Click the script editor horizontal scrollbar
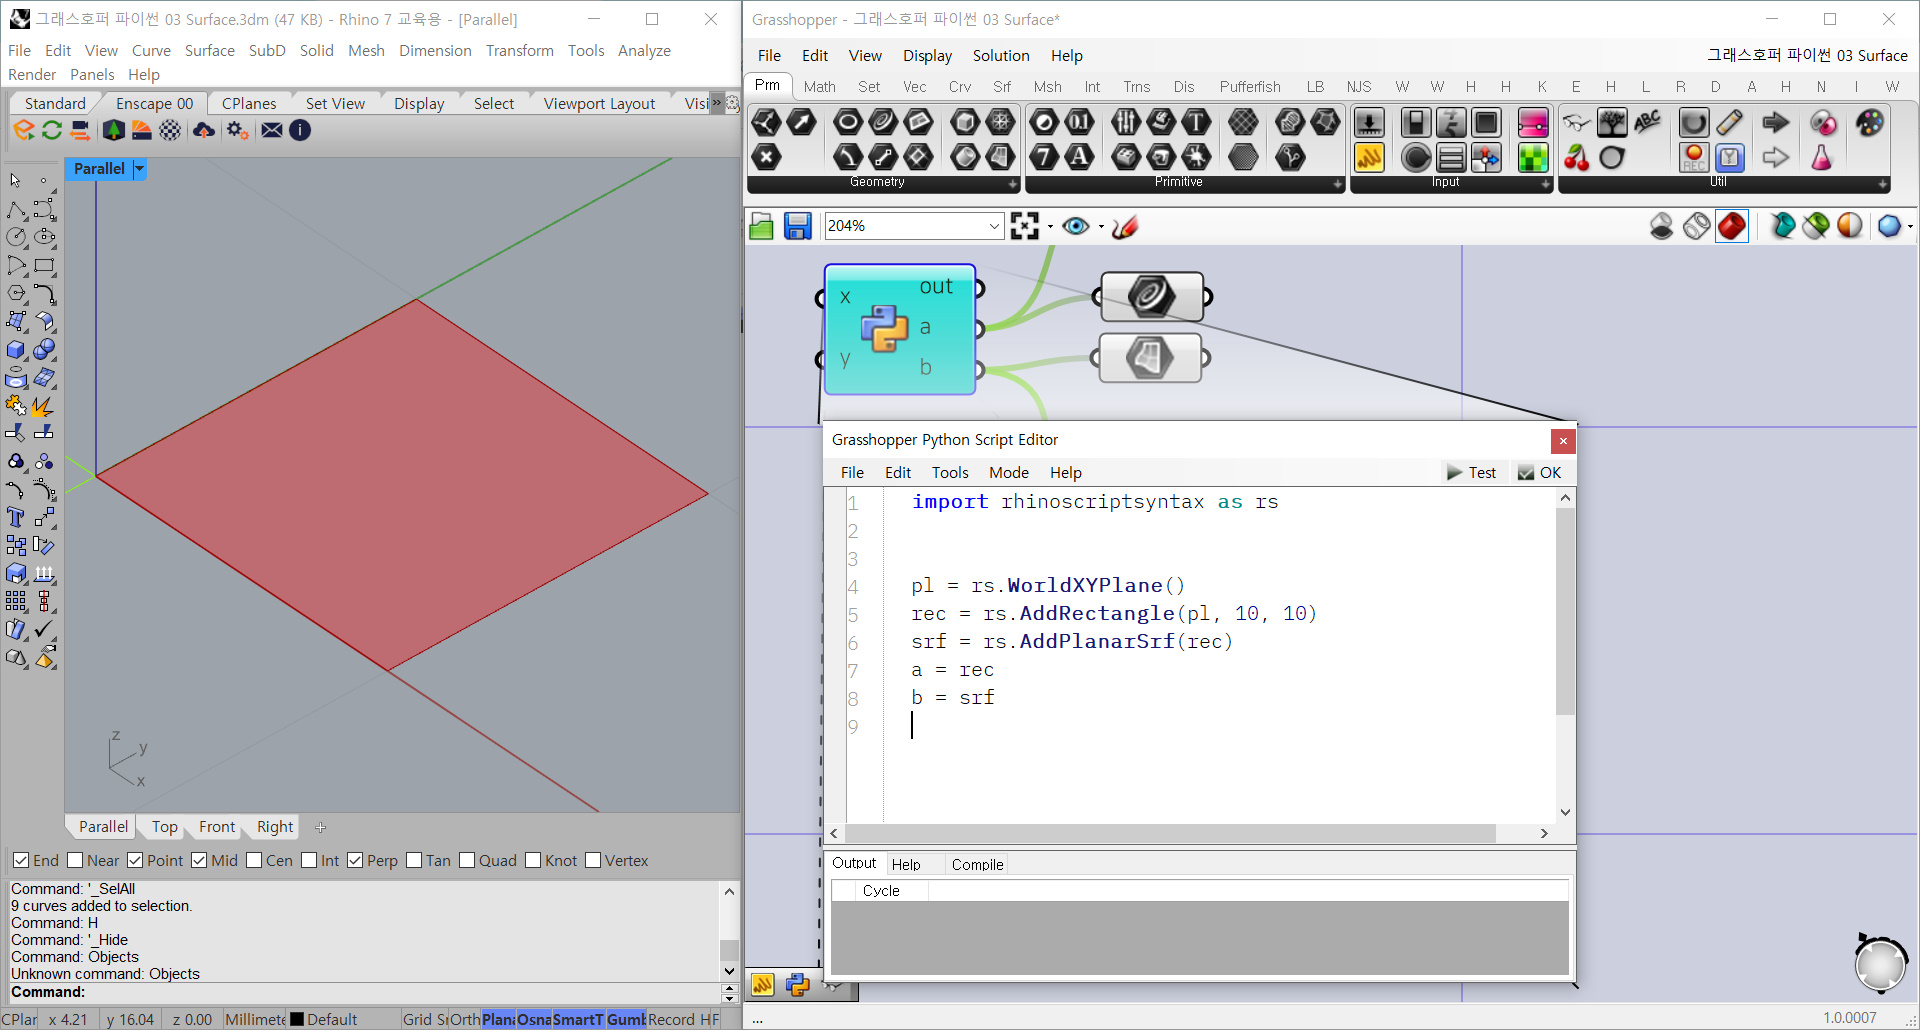 (x=1170, y=833)
